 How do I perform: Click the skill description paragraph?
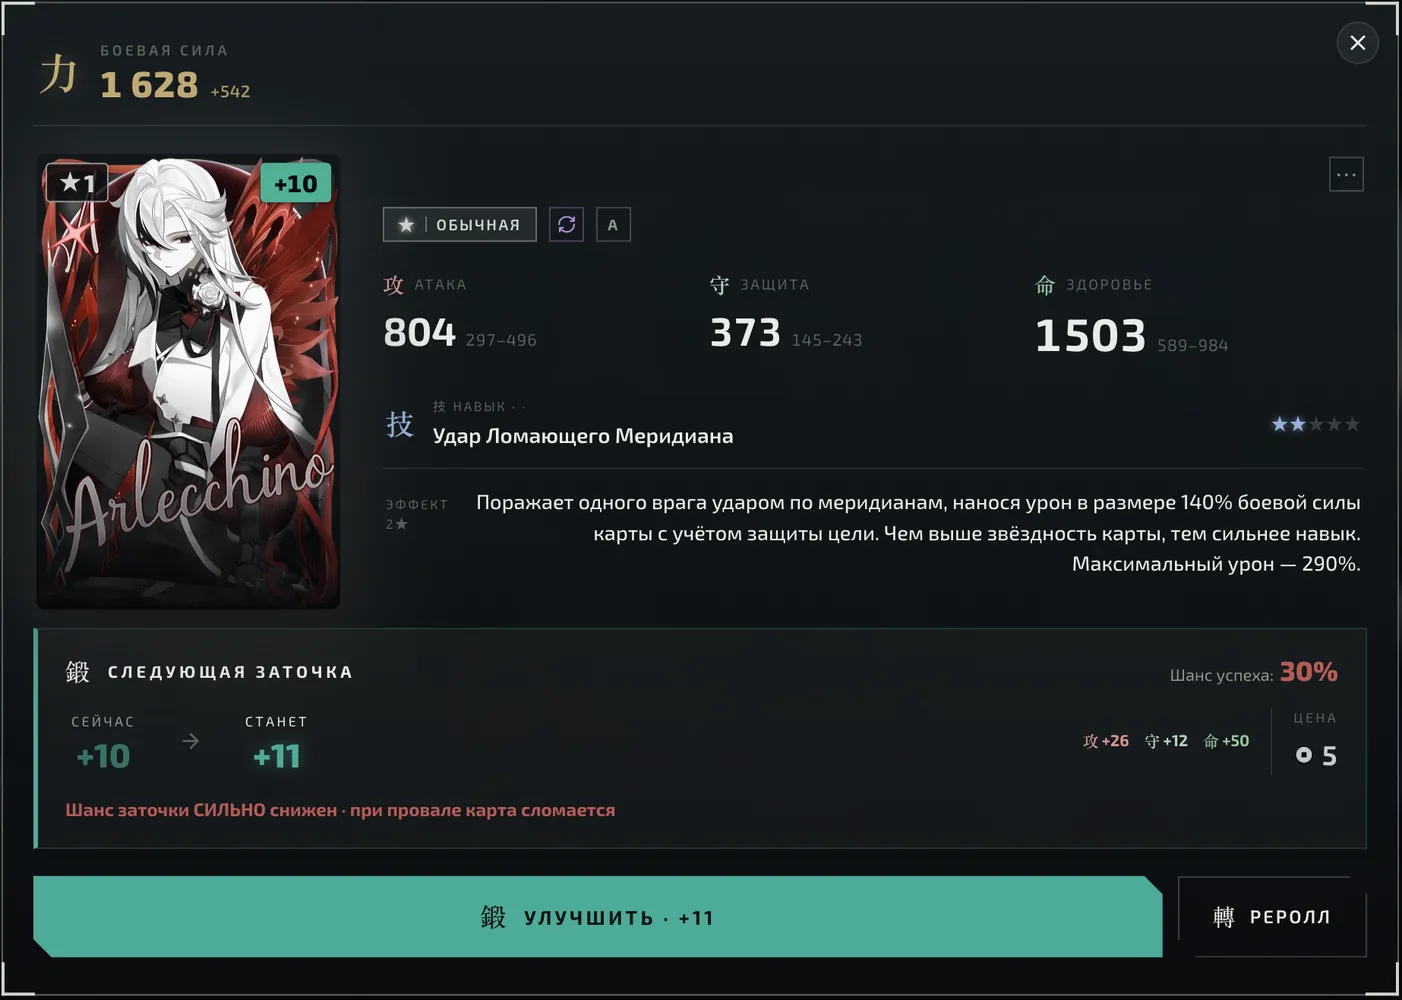[918, 533]
